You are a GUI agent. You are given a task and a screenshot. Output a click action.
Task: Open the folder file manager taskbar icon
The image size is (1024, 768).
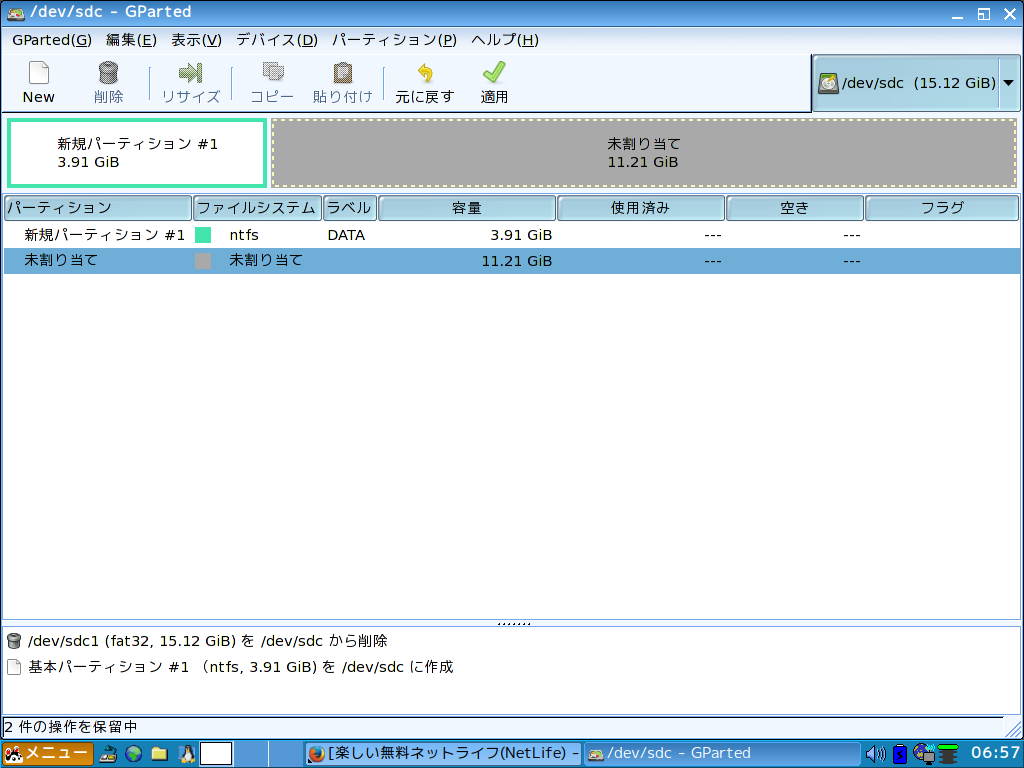[x=159, y=754]
